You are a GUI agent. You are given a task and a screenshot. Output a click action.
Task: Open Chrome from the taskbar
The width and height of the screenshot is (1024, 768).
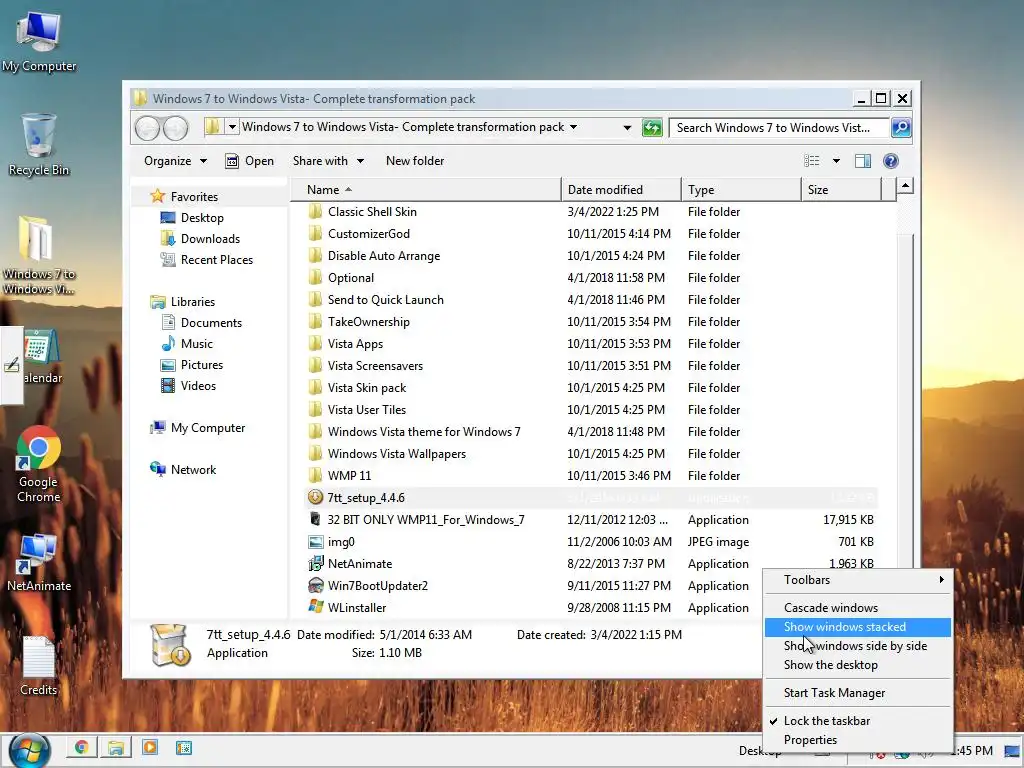pos(82,748)
